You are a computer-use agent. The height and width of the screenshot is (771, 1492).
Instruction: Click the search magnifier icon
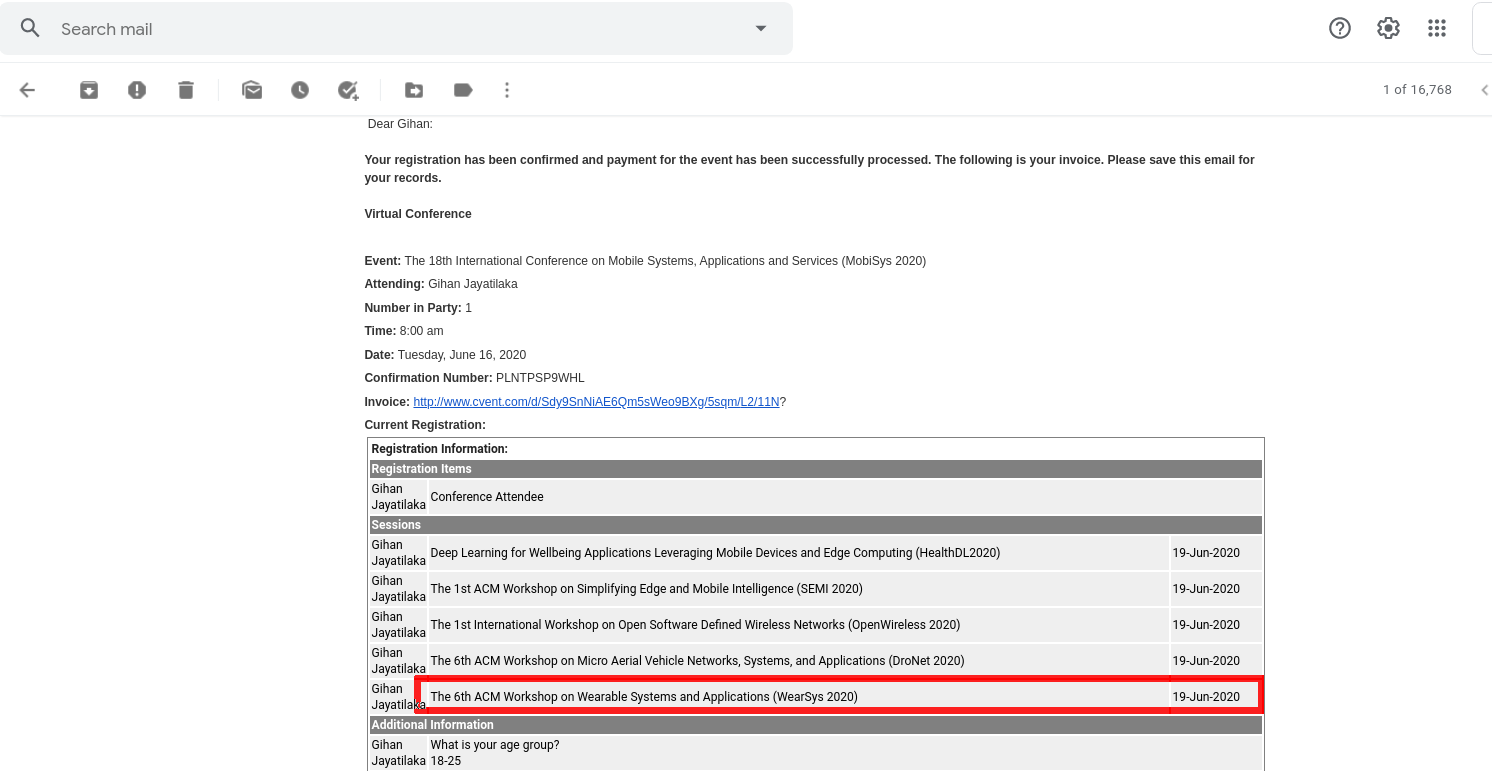[30, 29]
